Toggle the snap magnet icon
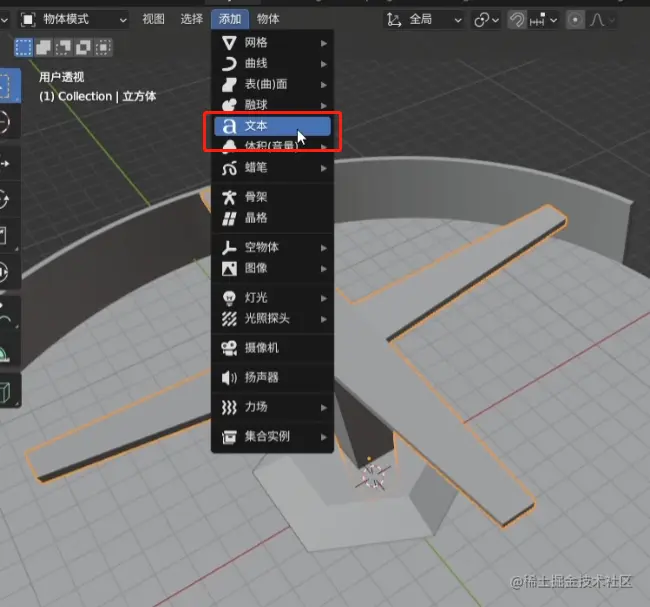Screen dimensions: 650x607 tap(517, 19)
